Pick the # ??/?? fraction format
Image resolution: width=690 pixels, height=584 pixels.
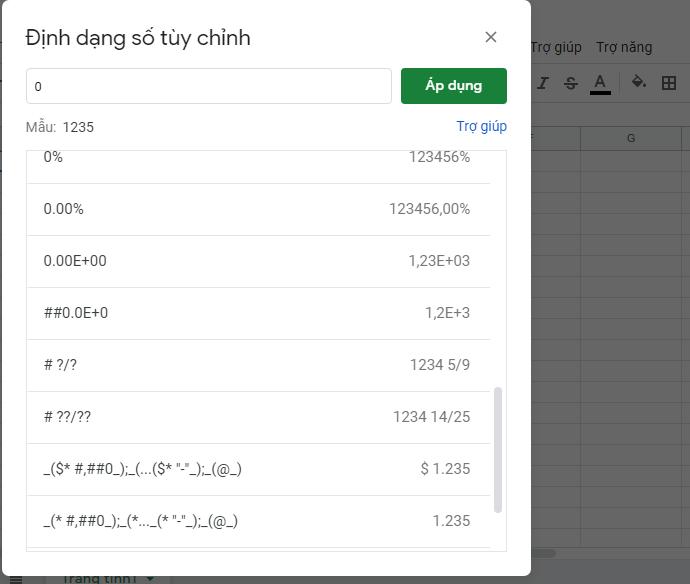pos(258,417)
